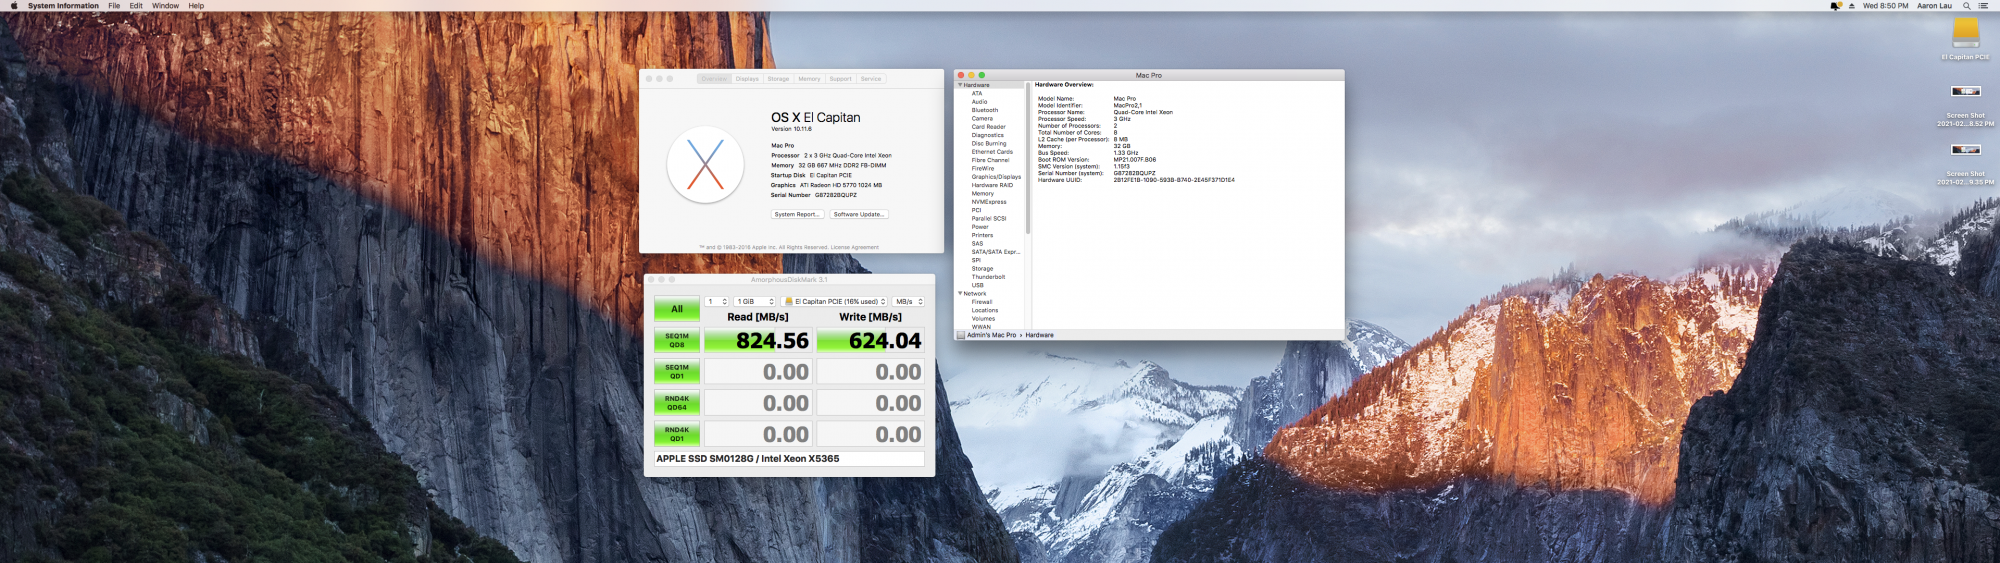
Task: Select the El Capitan PCIE drive on desktop
Action: [1965, 33]
